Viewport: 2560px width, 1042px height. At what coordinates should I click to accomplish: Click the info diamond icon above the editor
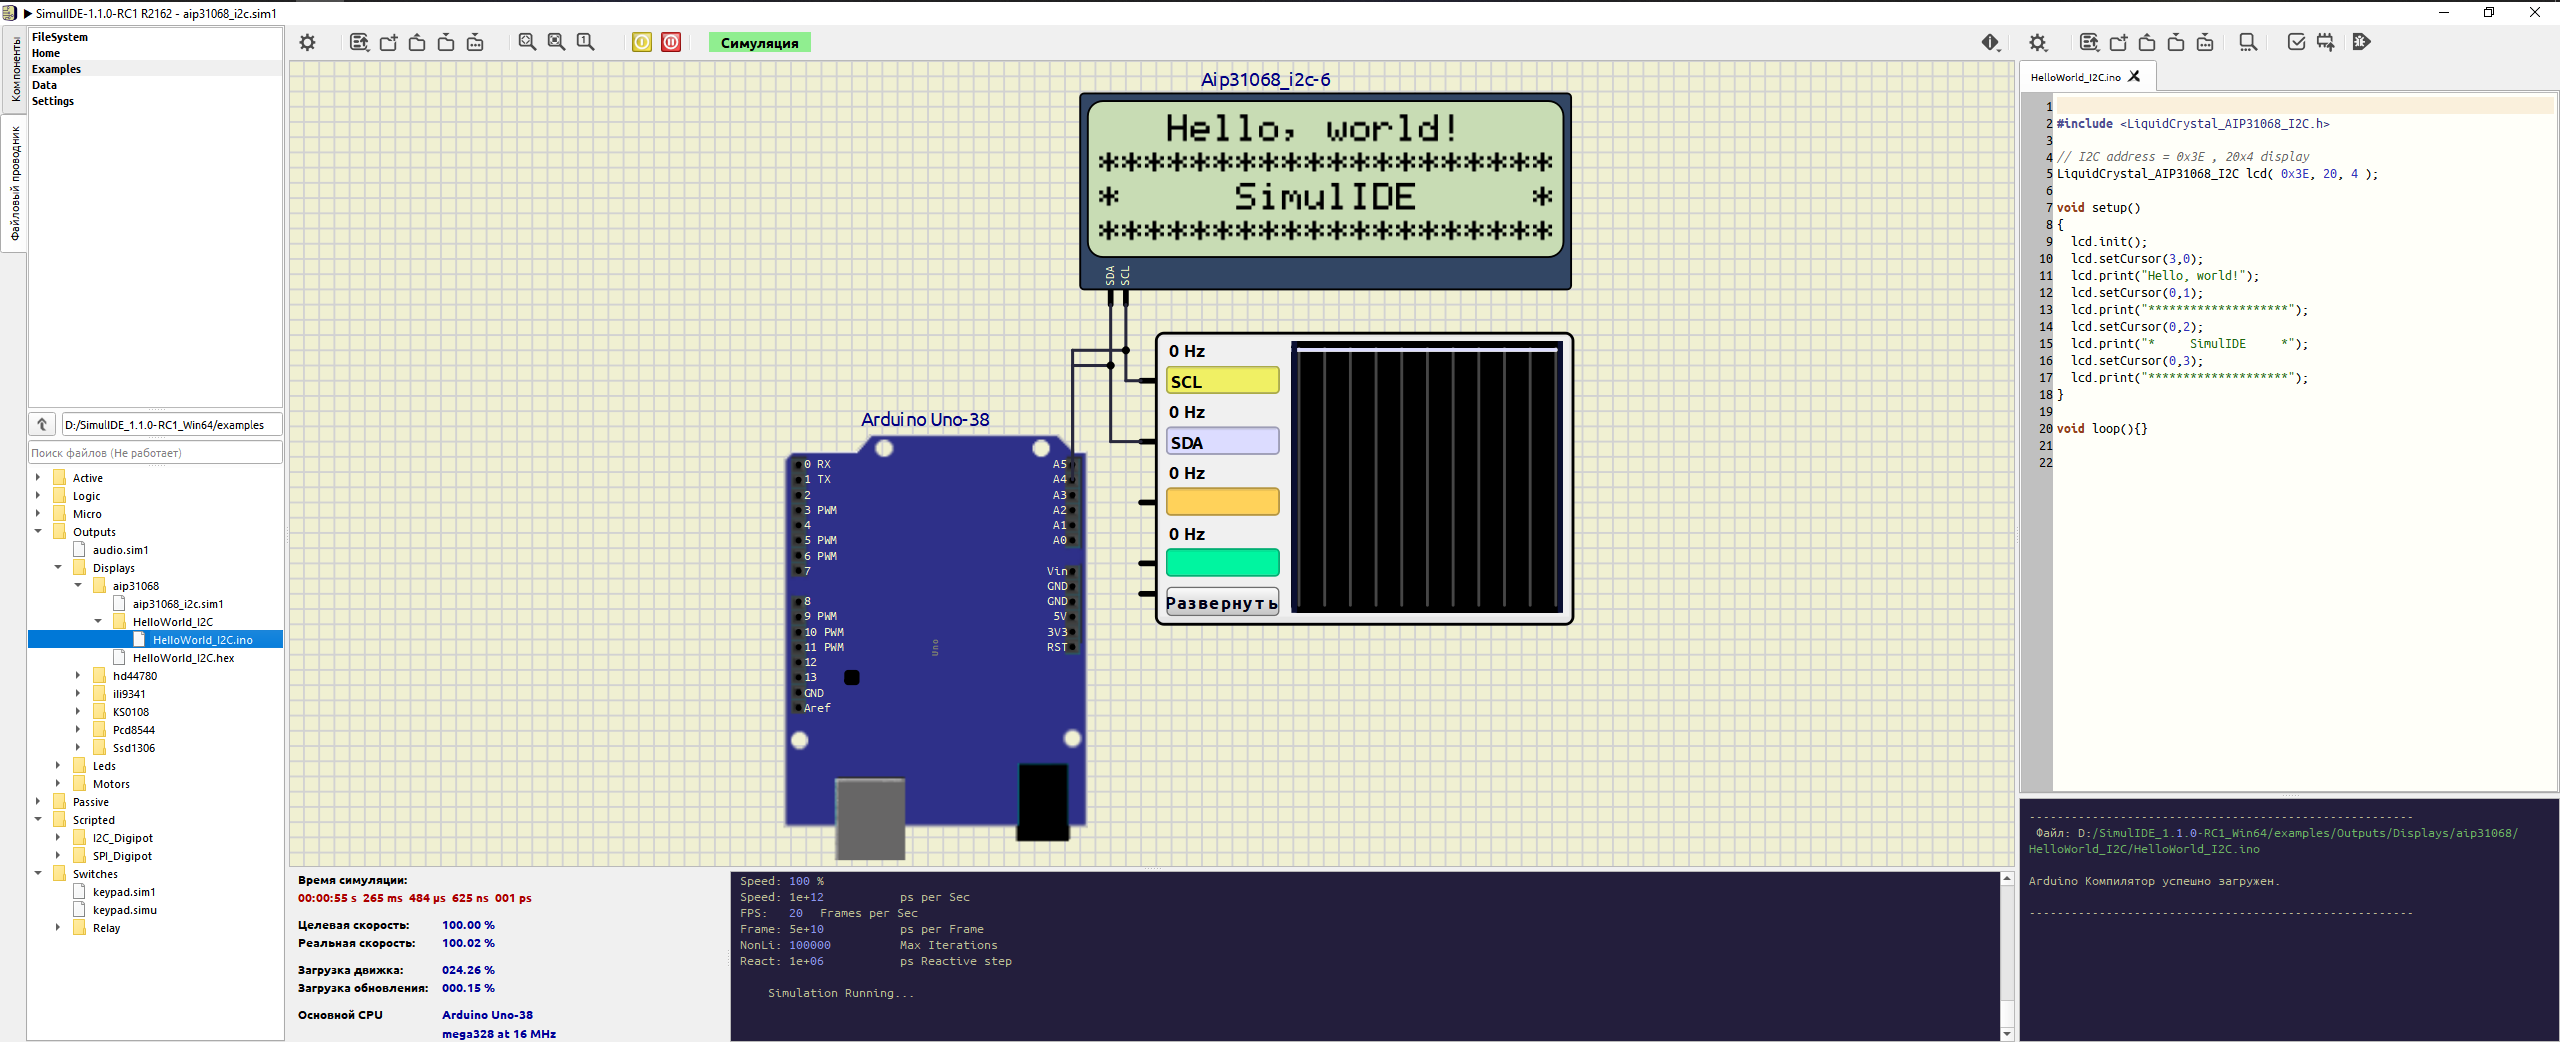coord(1990,42)
